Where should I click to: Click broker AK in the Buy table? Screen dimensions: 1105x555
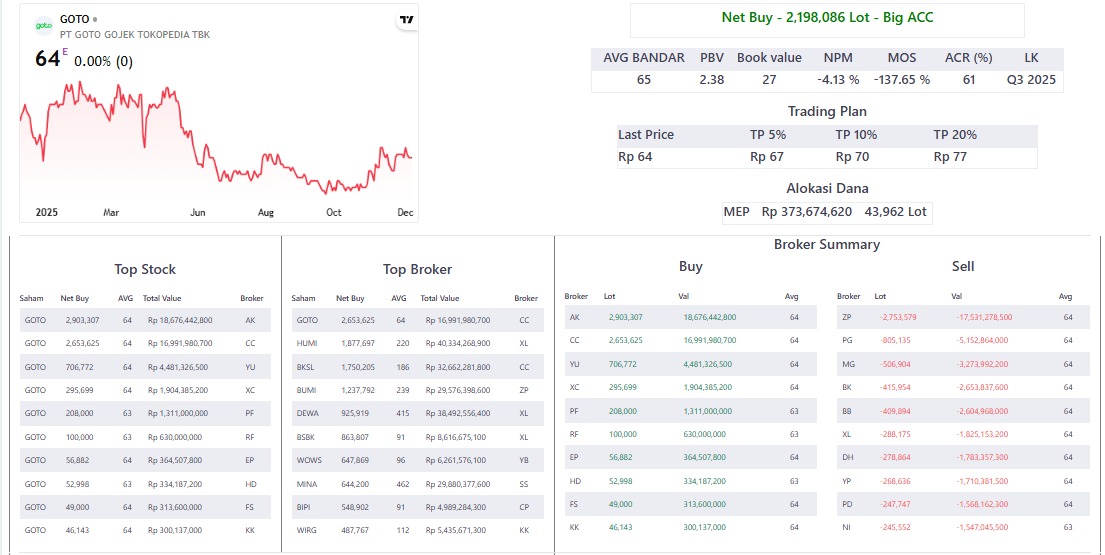pos(574,317)
